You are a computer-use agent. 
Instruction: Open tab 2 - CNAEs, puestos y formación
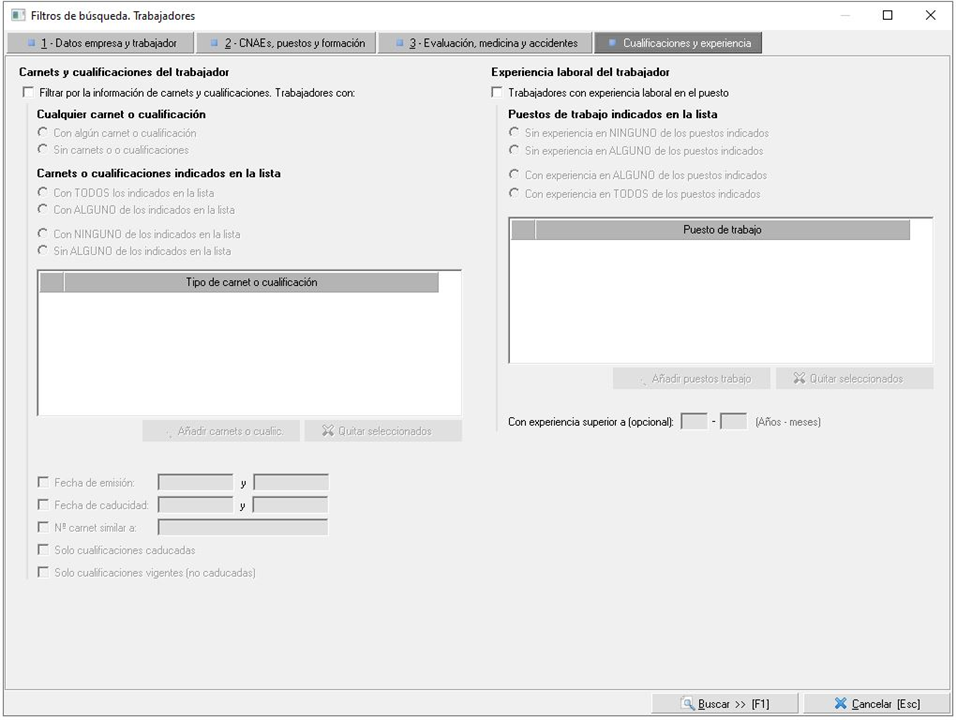286,43
